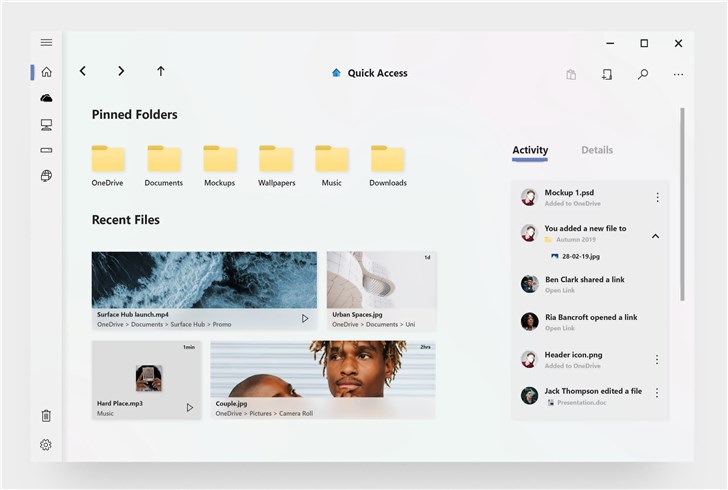The height and width of the screenshot is (490, 728).
Task: Open options for Header icon.png activity
Action: [x=657, y=359]
